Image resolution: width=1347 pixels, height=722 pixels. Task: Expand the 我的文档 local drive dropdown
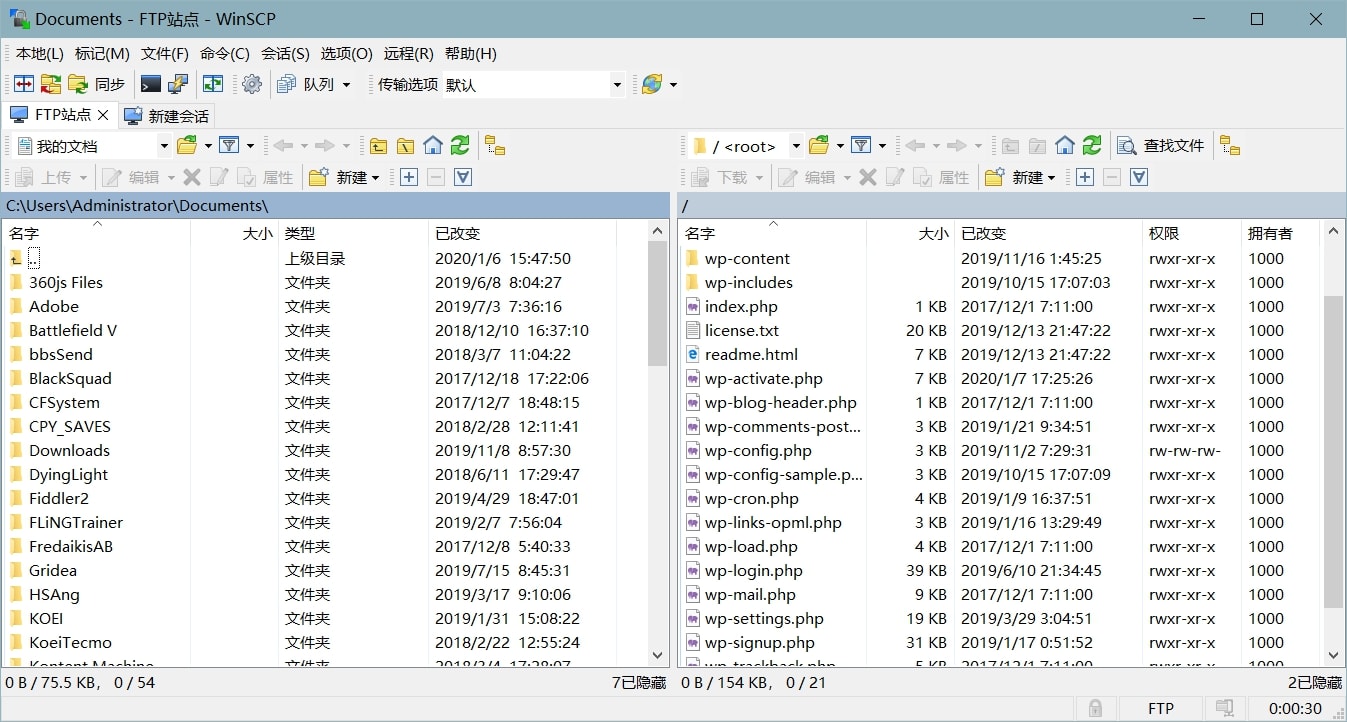[x=164, y=146]
